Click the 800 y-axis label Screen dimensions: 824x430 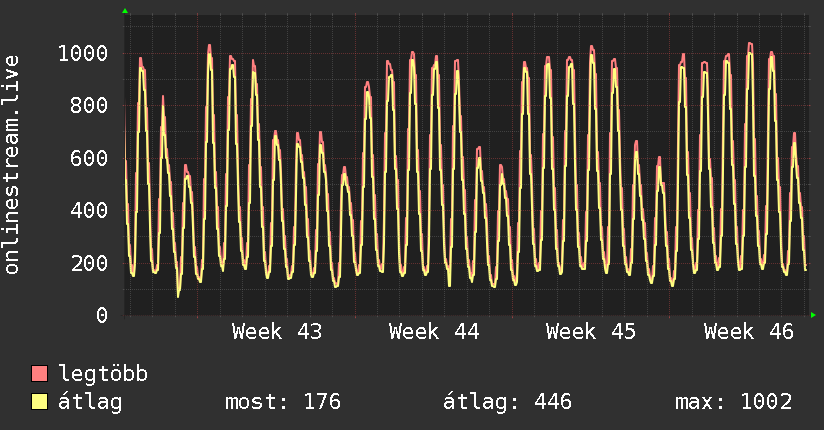[89, 106]
